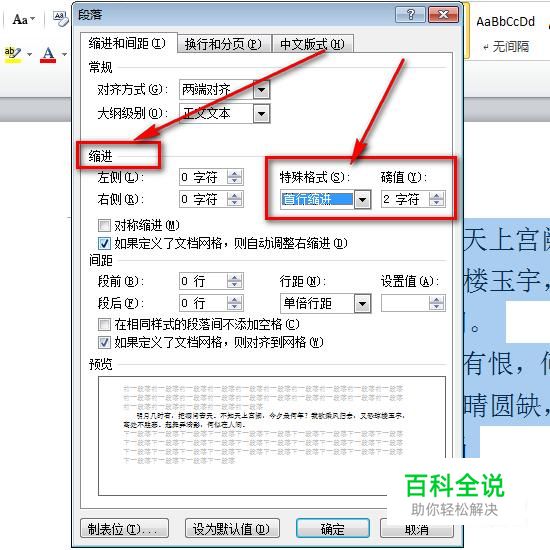Open the 特殊格式 dropdown arrow

click(362, 200)
